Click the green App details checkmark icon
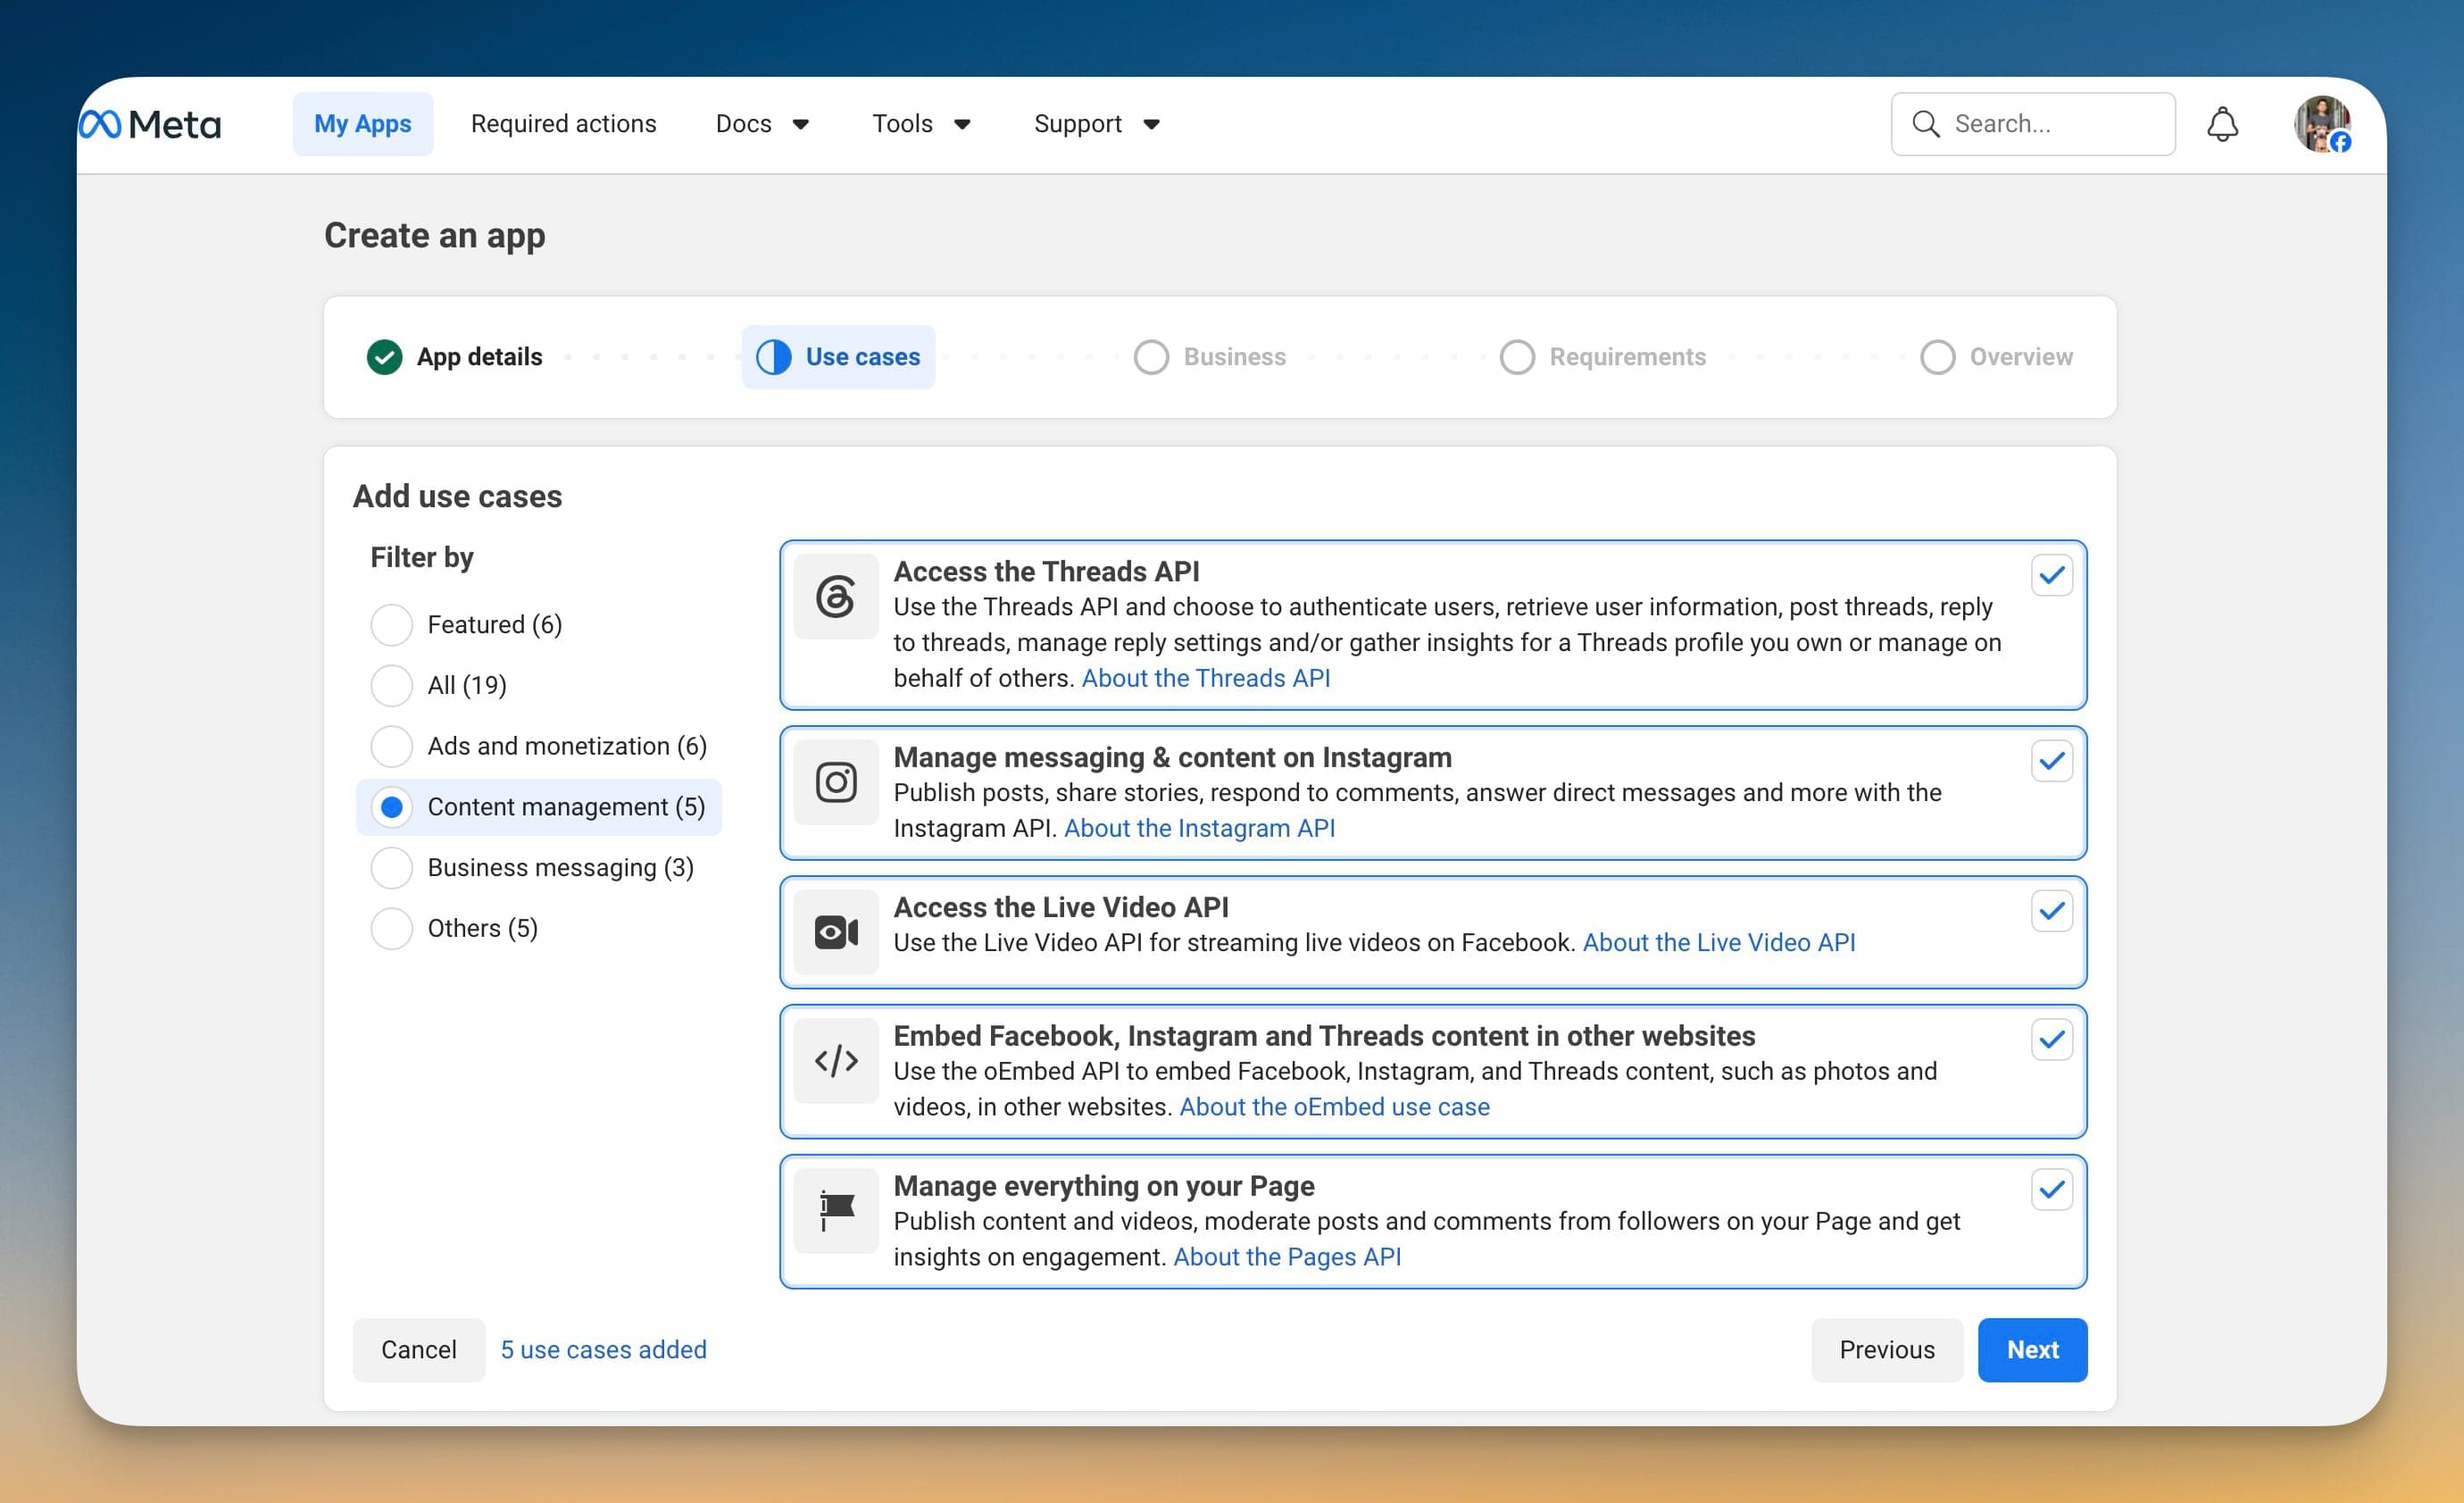The image size is (2464, 1503). (384, 357)
